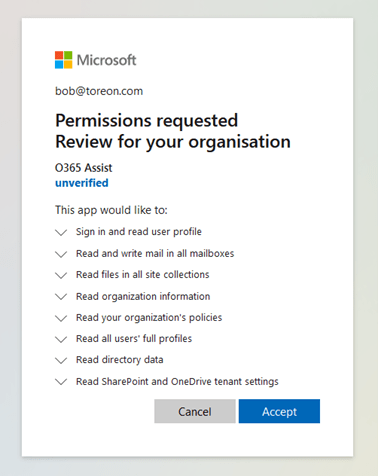
Task: Expand 'Sign in and read user profile' chevron
Action: click(61, 232)
